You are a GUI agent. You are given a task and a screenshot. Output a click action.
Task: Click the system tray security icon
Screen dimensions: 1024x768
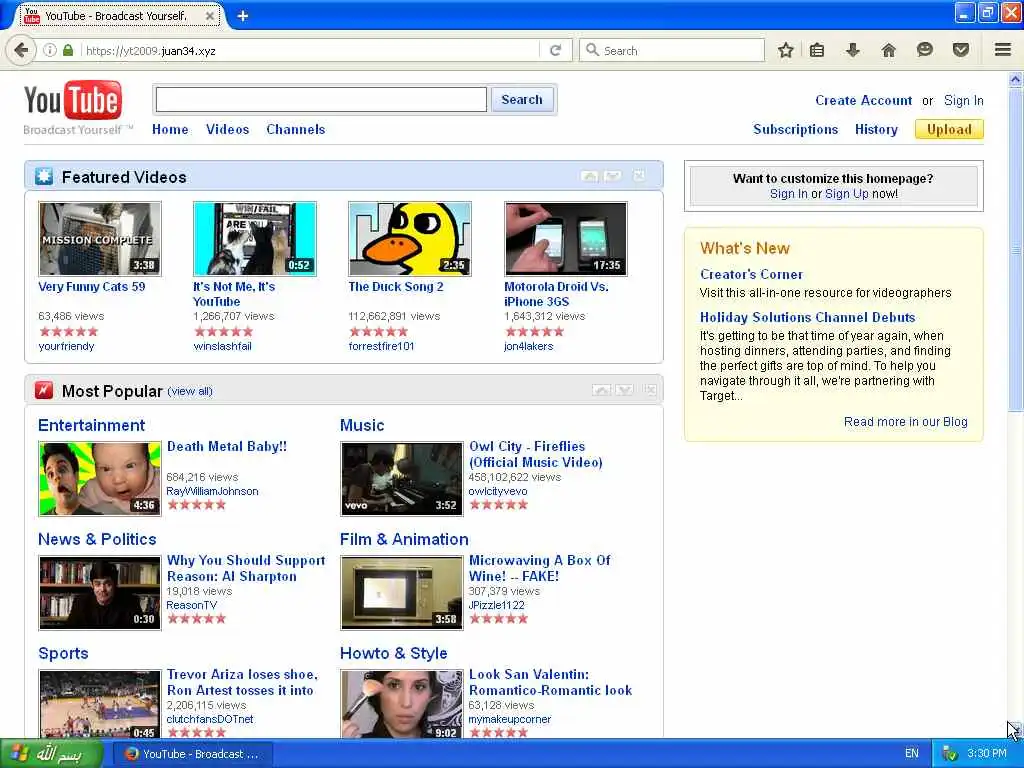tap(951, 754)
